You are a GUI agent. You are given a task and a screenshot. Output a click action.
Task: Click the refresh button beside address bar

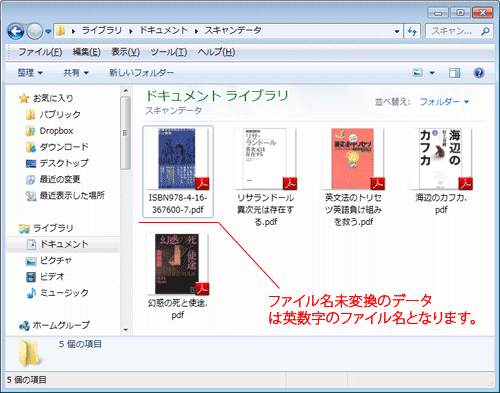coord(412,31)
